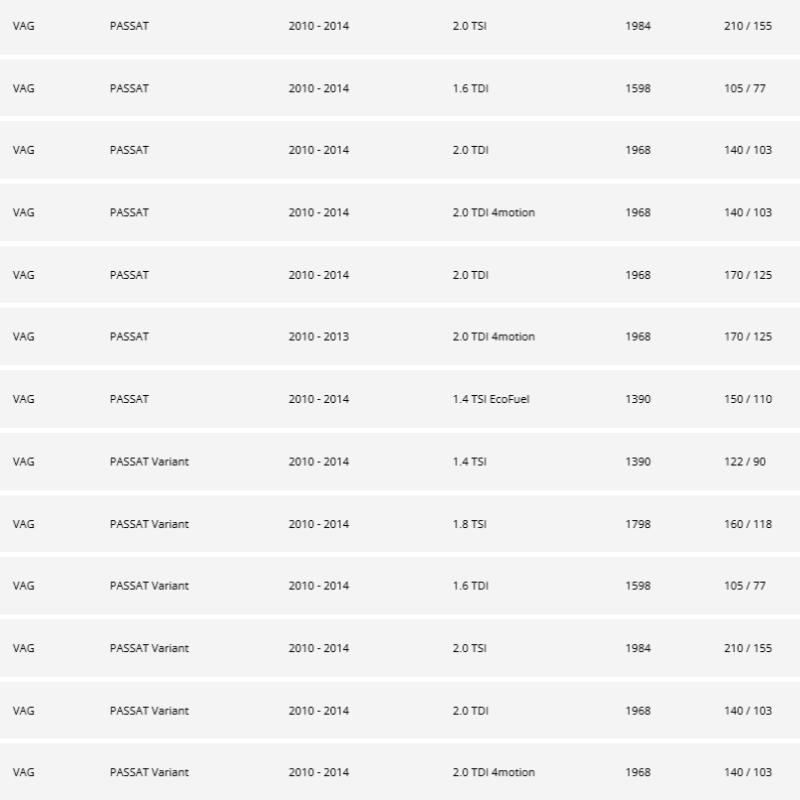
Task: Select the PASSAT Variant 1.4 TSI row
Action: pyautogui.click(x=400, y=462)
